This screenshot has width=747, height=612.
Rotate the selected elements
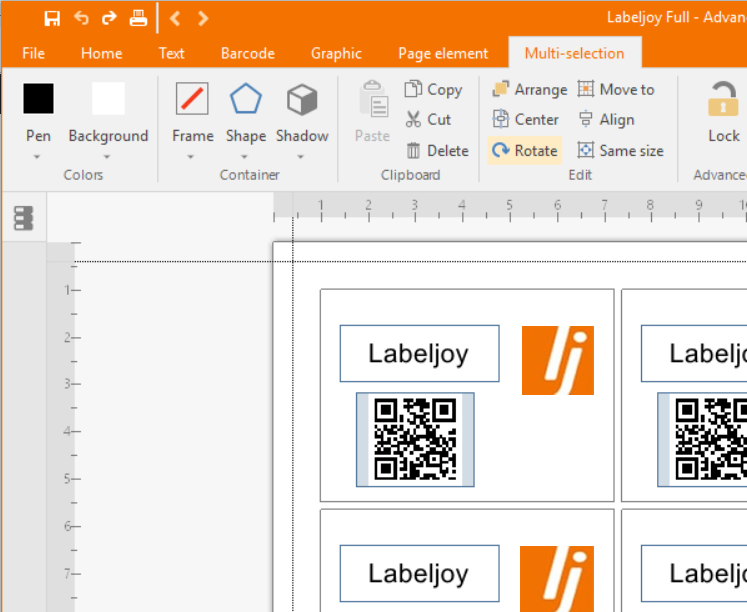[x=525, y=150]
